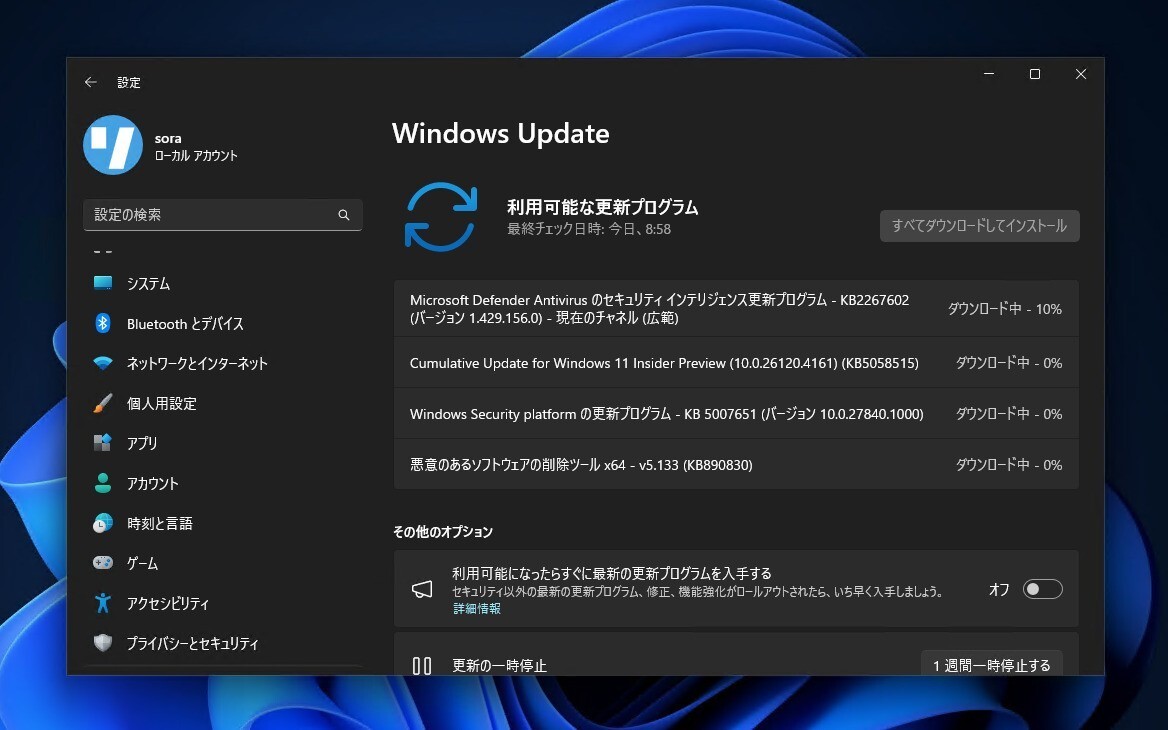Click 1 週間一時停止する button
Viewport: 1168px width, 730px height.
point(991,665)
